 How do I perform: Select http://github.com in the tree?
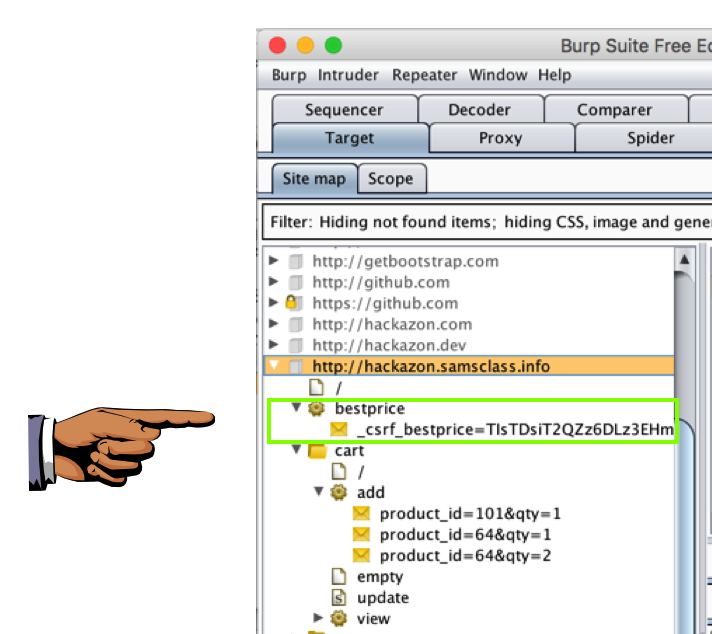[381, 282]
